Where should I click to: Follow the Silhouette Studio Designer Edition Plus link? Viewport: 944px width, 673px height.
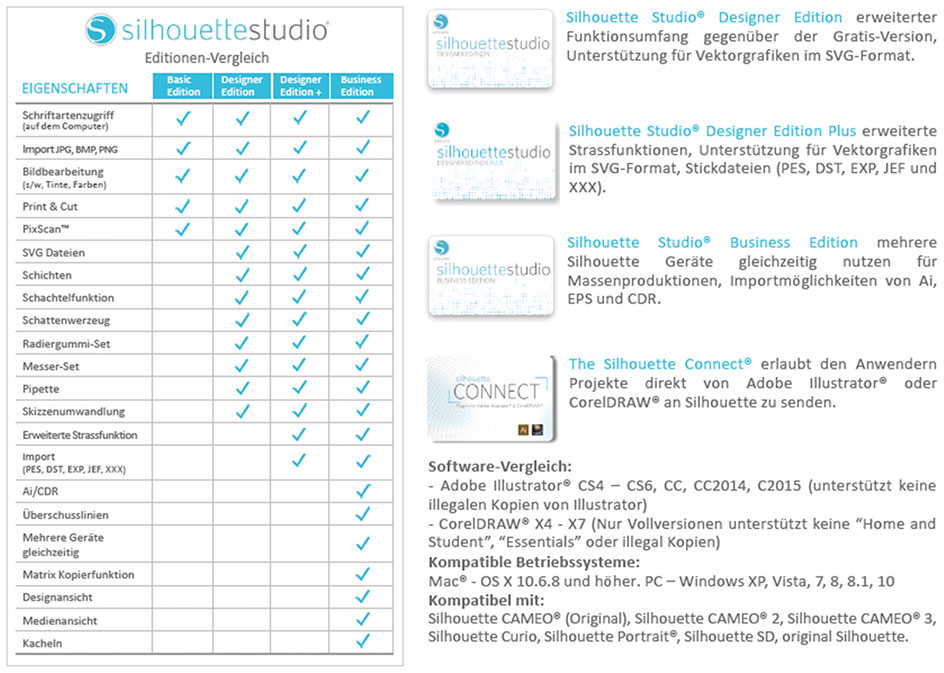712,131
